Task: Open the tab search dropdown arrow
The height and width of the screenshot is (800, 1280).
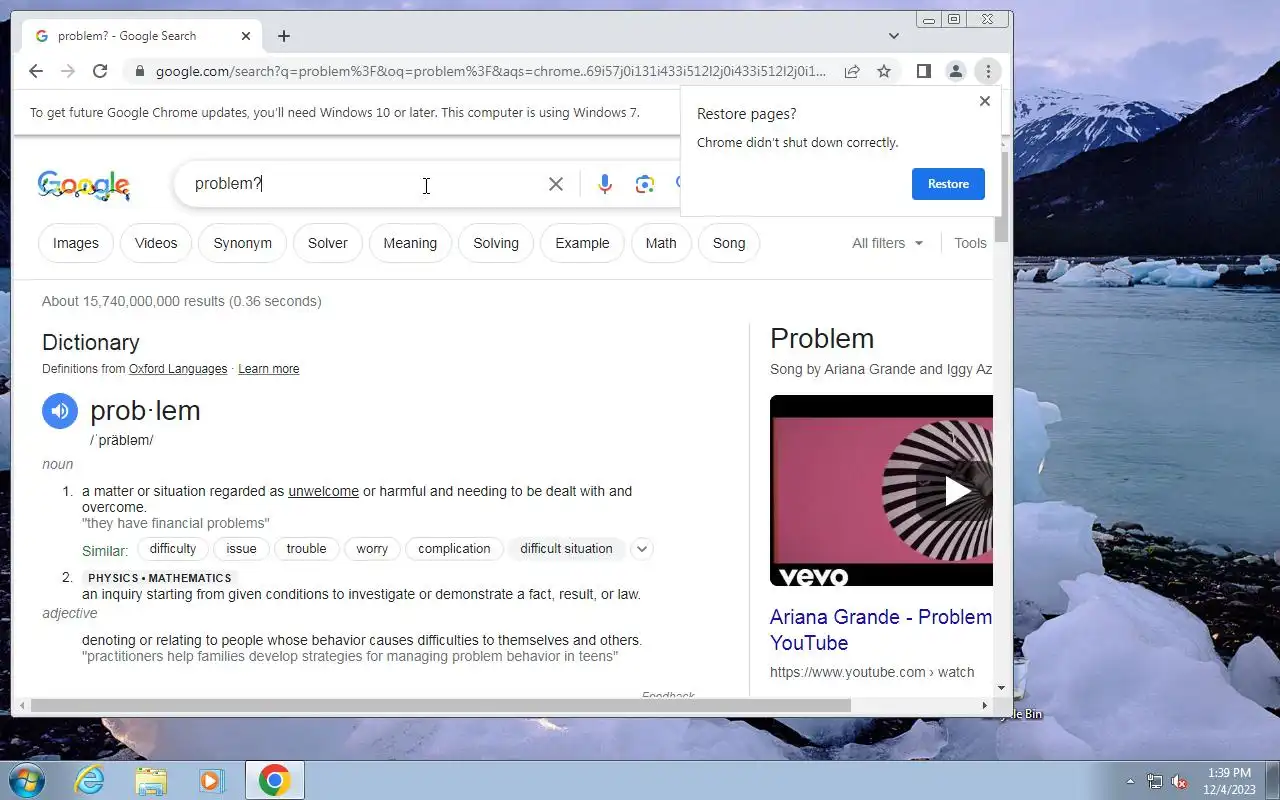Action: [894, 36]
